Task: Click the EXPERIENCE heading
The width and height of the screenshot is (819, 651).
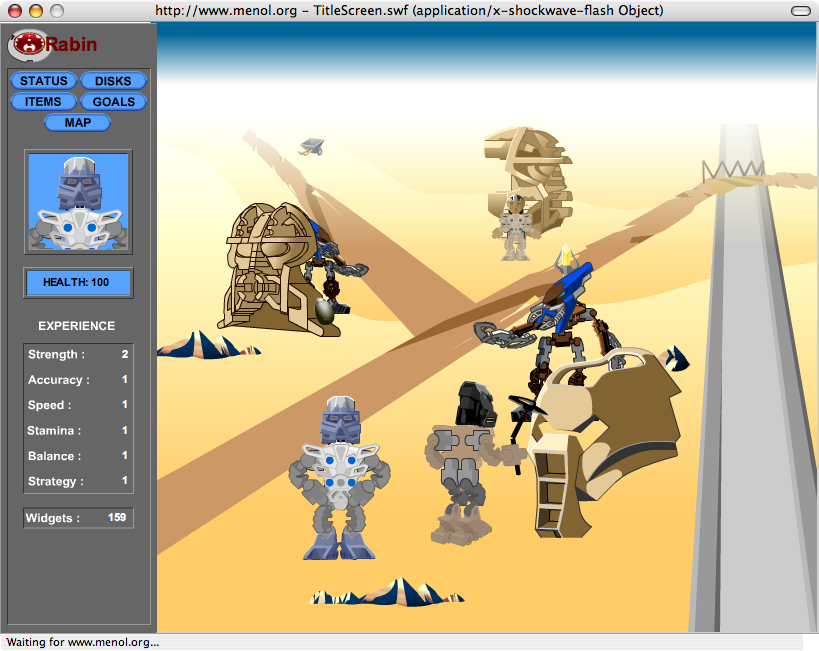Action: (x=77, y=326)
